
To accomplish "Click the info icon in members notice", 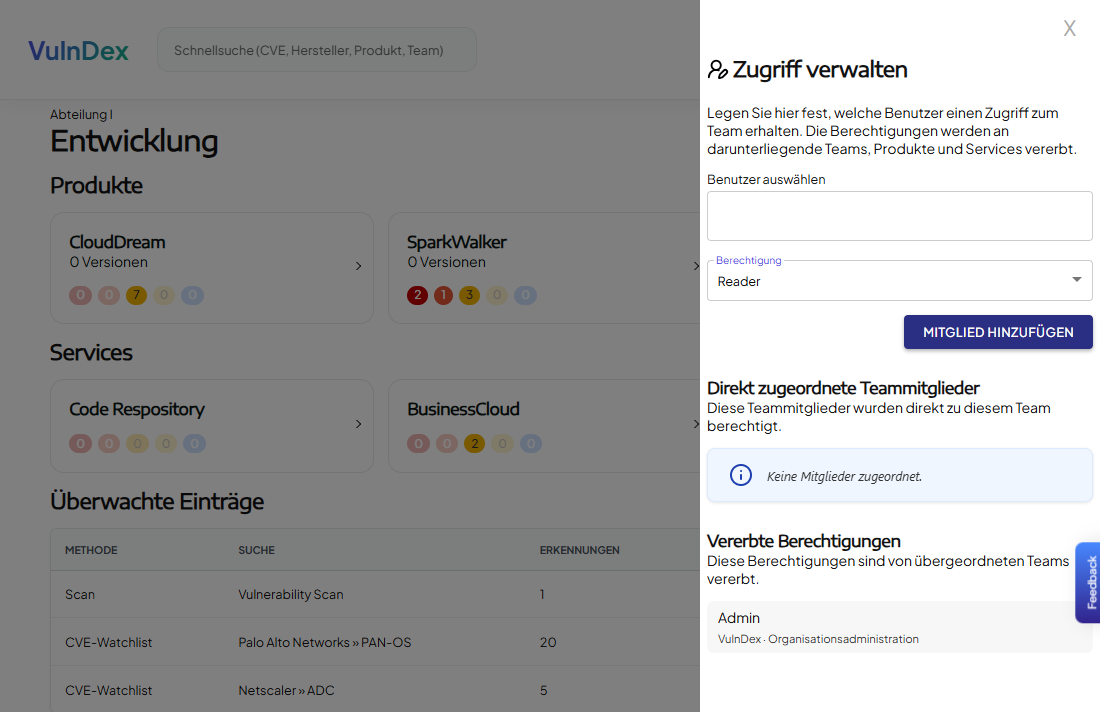I will click(740, 475).
